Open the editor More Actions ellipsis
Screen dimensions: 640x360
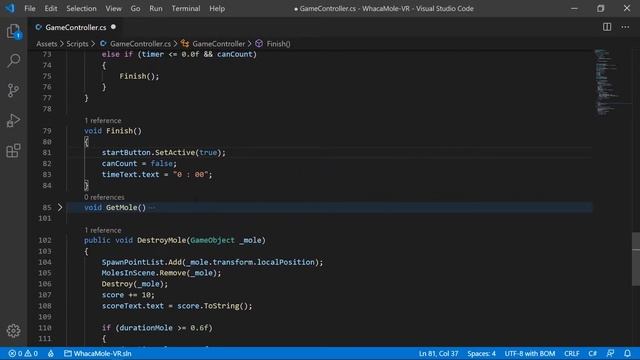point(625,27)
